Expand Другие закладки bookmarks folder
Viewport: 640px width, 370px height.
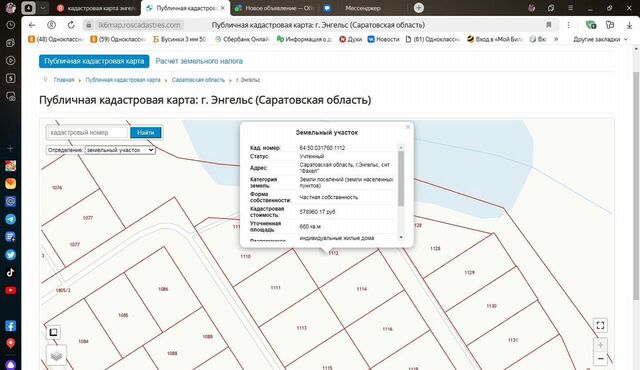pyautogui.click(x=600, y=39)
